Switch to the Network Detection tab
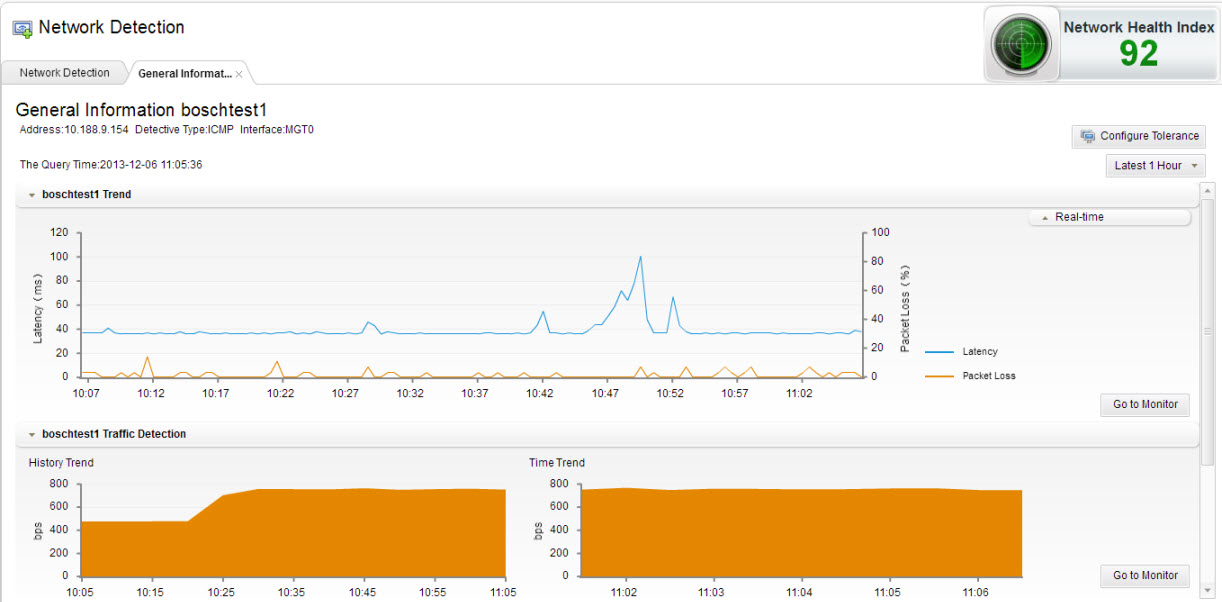The image size is (1222, 602). pyautogui.click(x=63, y=72)
